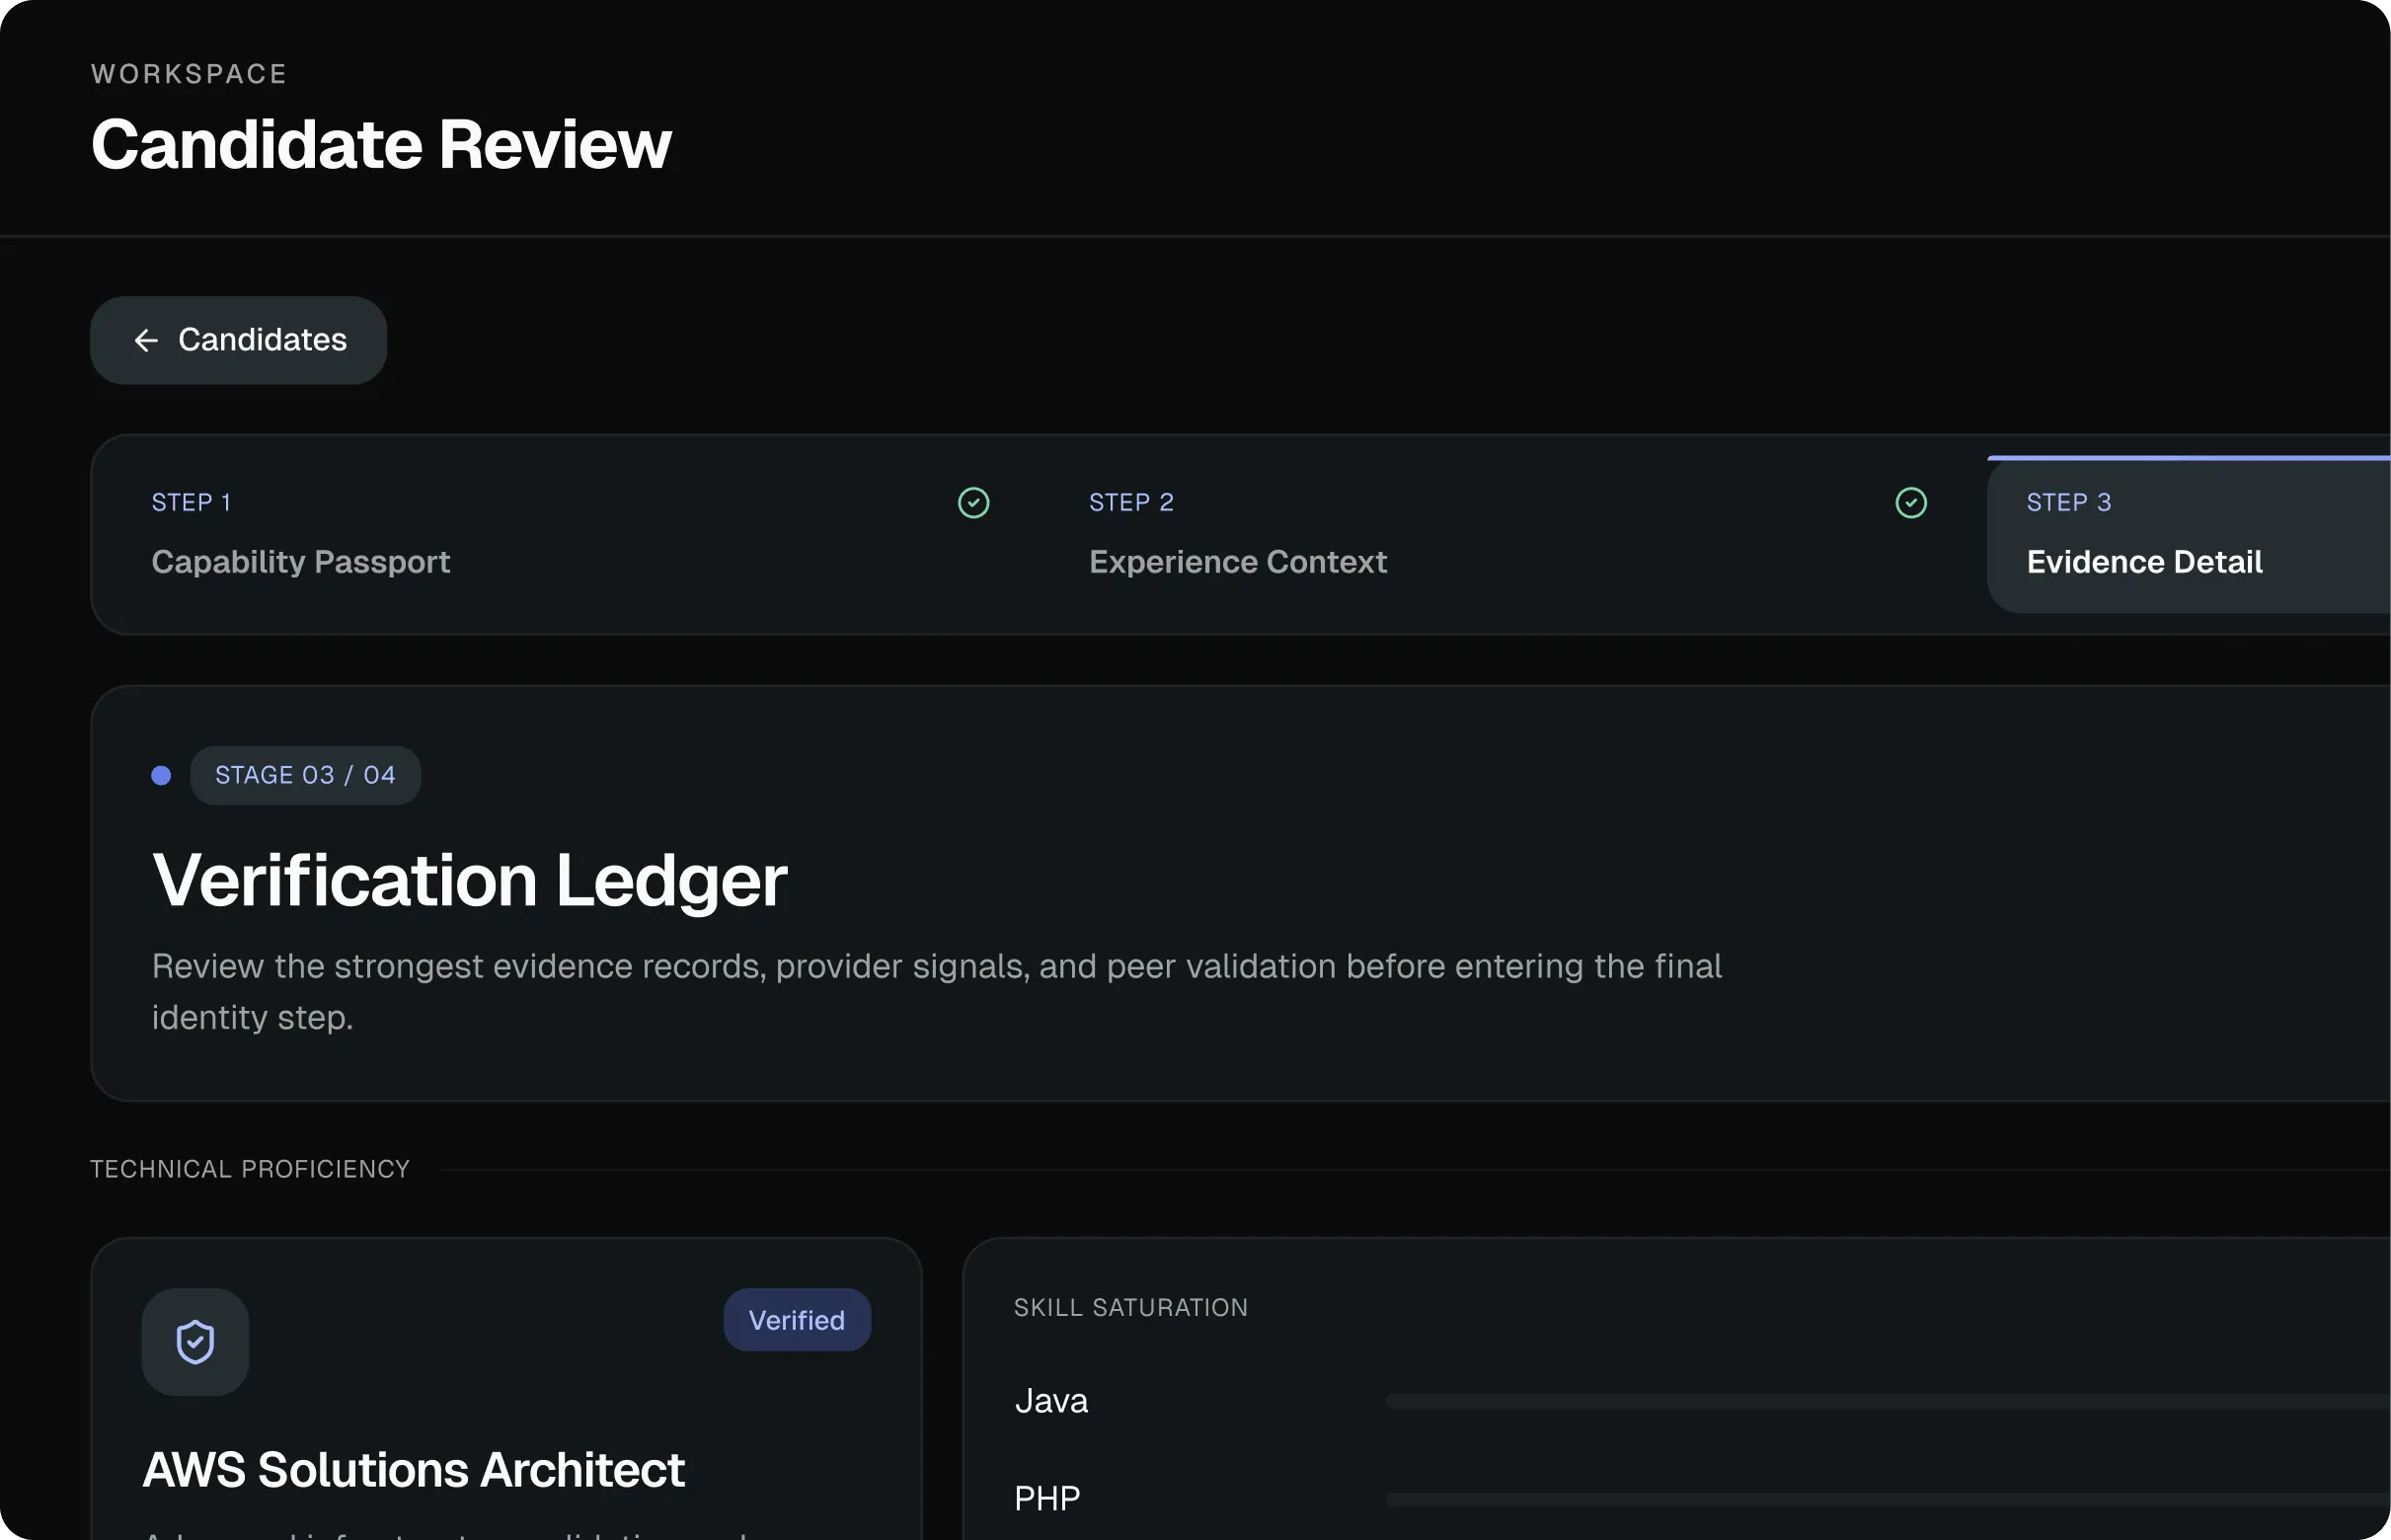
Task: Click Step 1 completed checkmark icon
Action: [x=973, y=502]
